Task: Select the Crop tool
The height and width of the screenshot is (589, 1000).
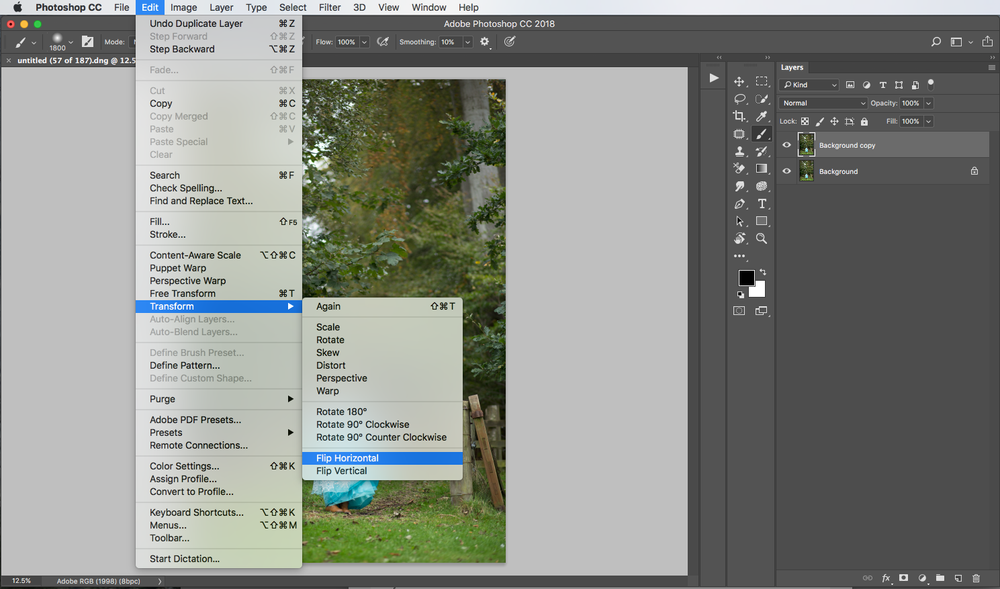Action: tap(739, 116)
